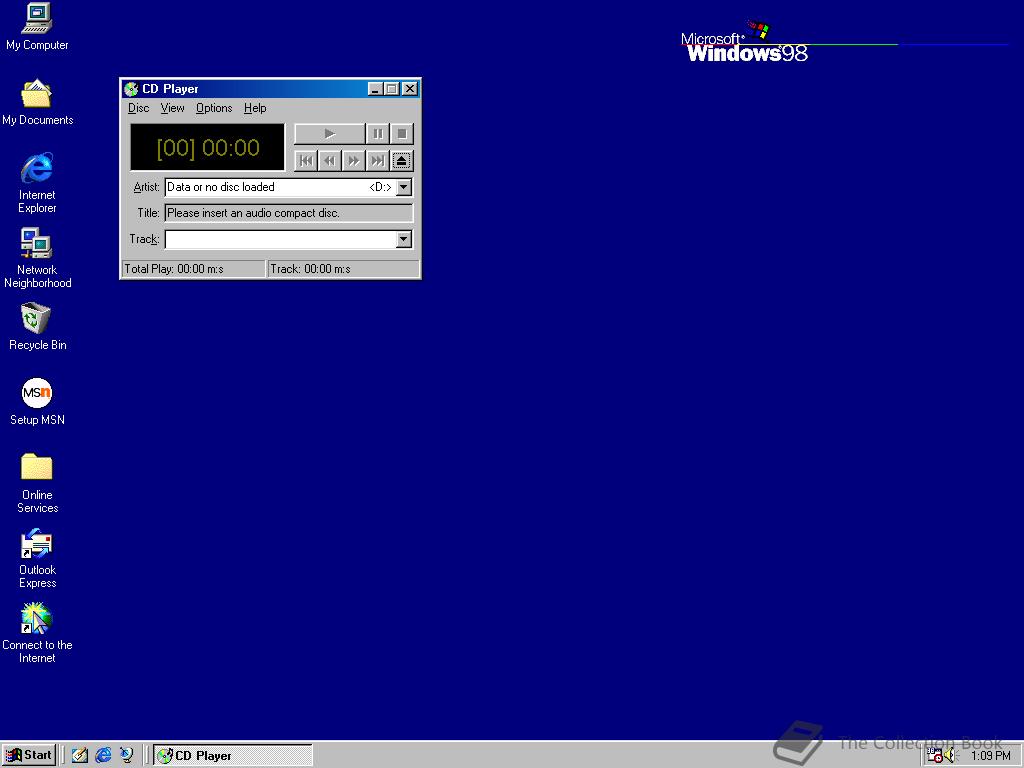Select the Online Services folder icon
The height and width of the screenshot is (768, 1024).
click(37, 483)
